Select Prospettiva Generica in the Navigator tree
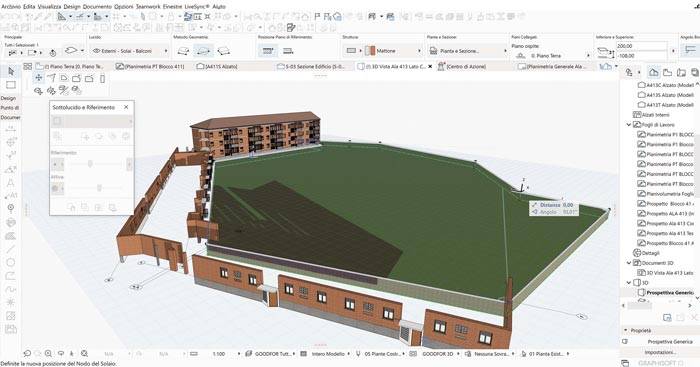The width and height of the screenshot is (700, 367). [670, 293]
